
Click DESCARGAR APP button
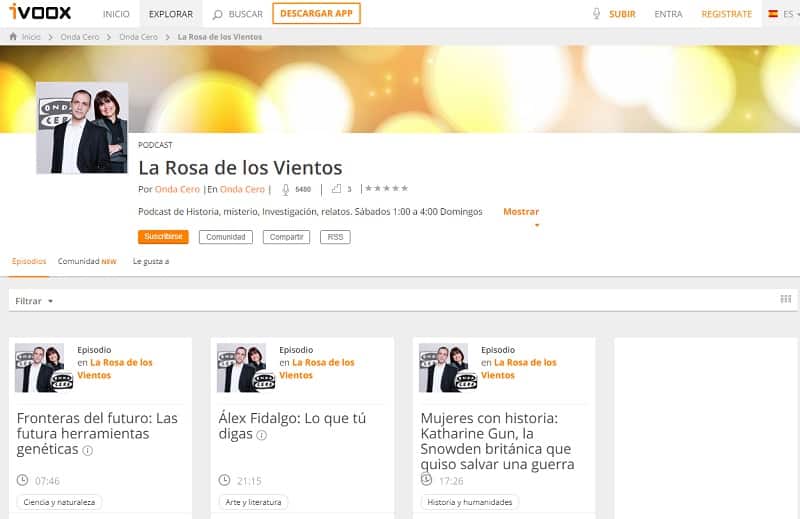[316, 13]
